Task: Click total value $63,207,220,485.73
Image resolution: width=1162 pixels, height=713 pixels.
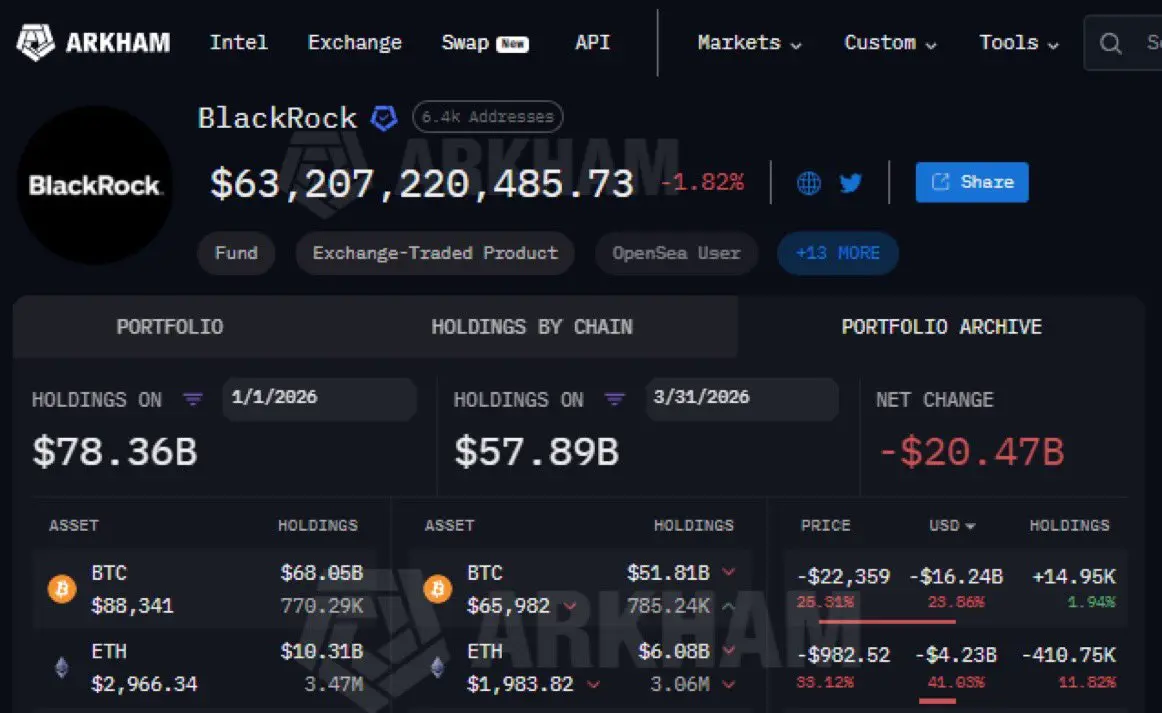Action: (422, 184)
